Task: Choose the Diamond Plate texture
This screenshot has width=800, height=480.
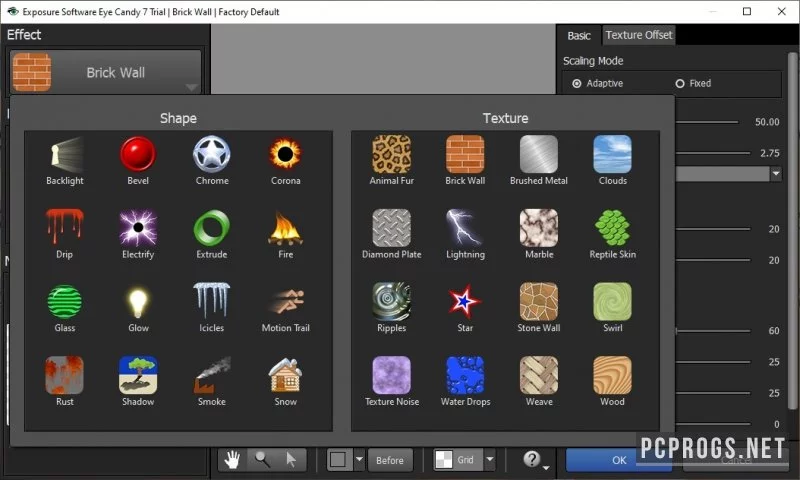Action: coord(392,228)
